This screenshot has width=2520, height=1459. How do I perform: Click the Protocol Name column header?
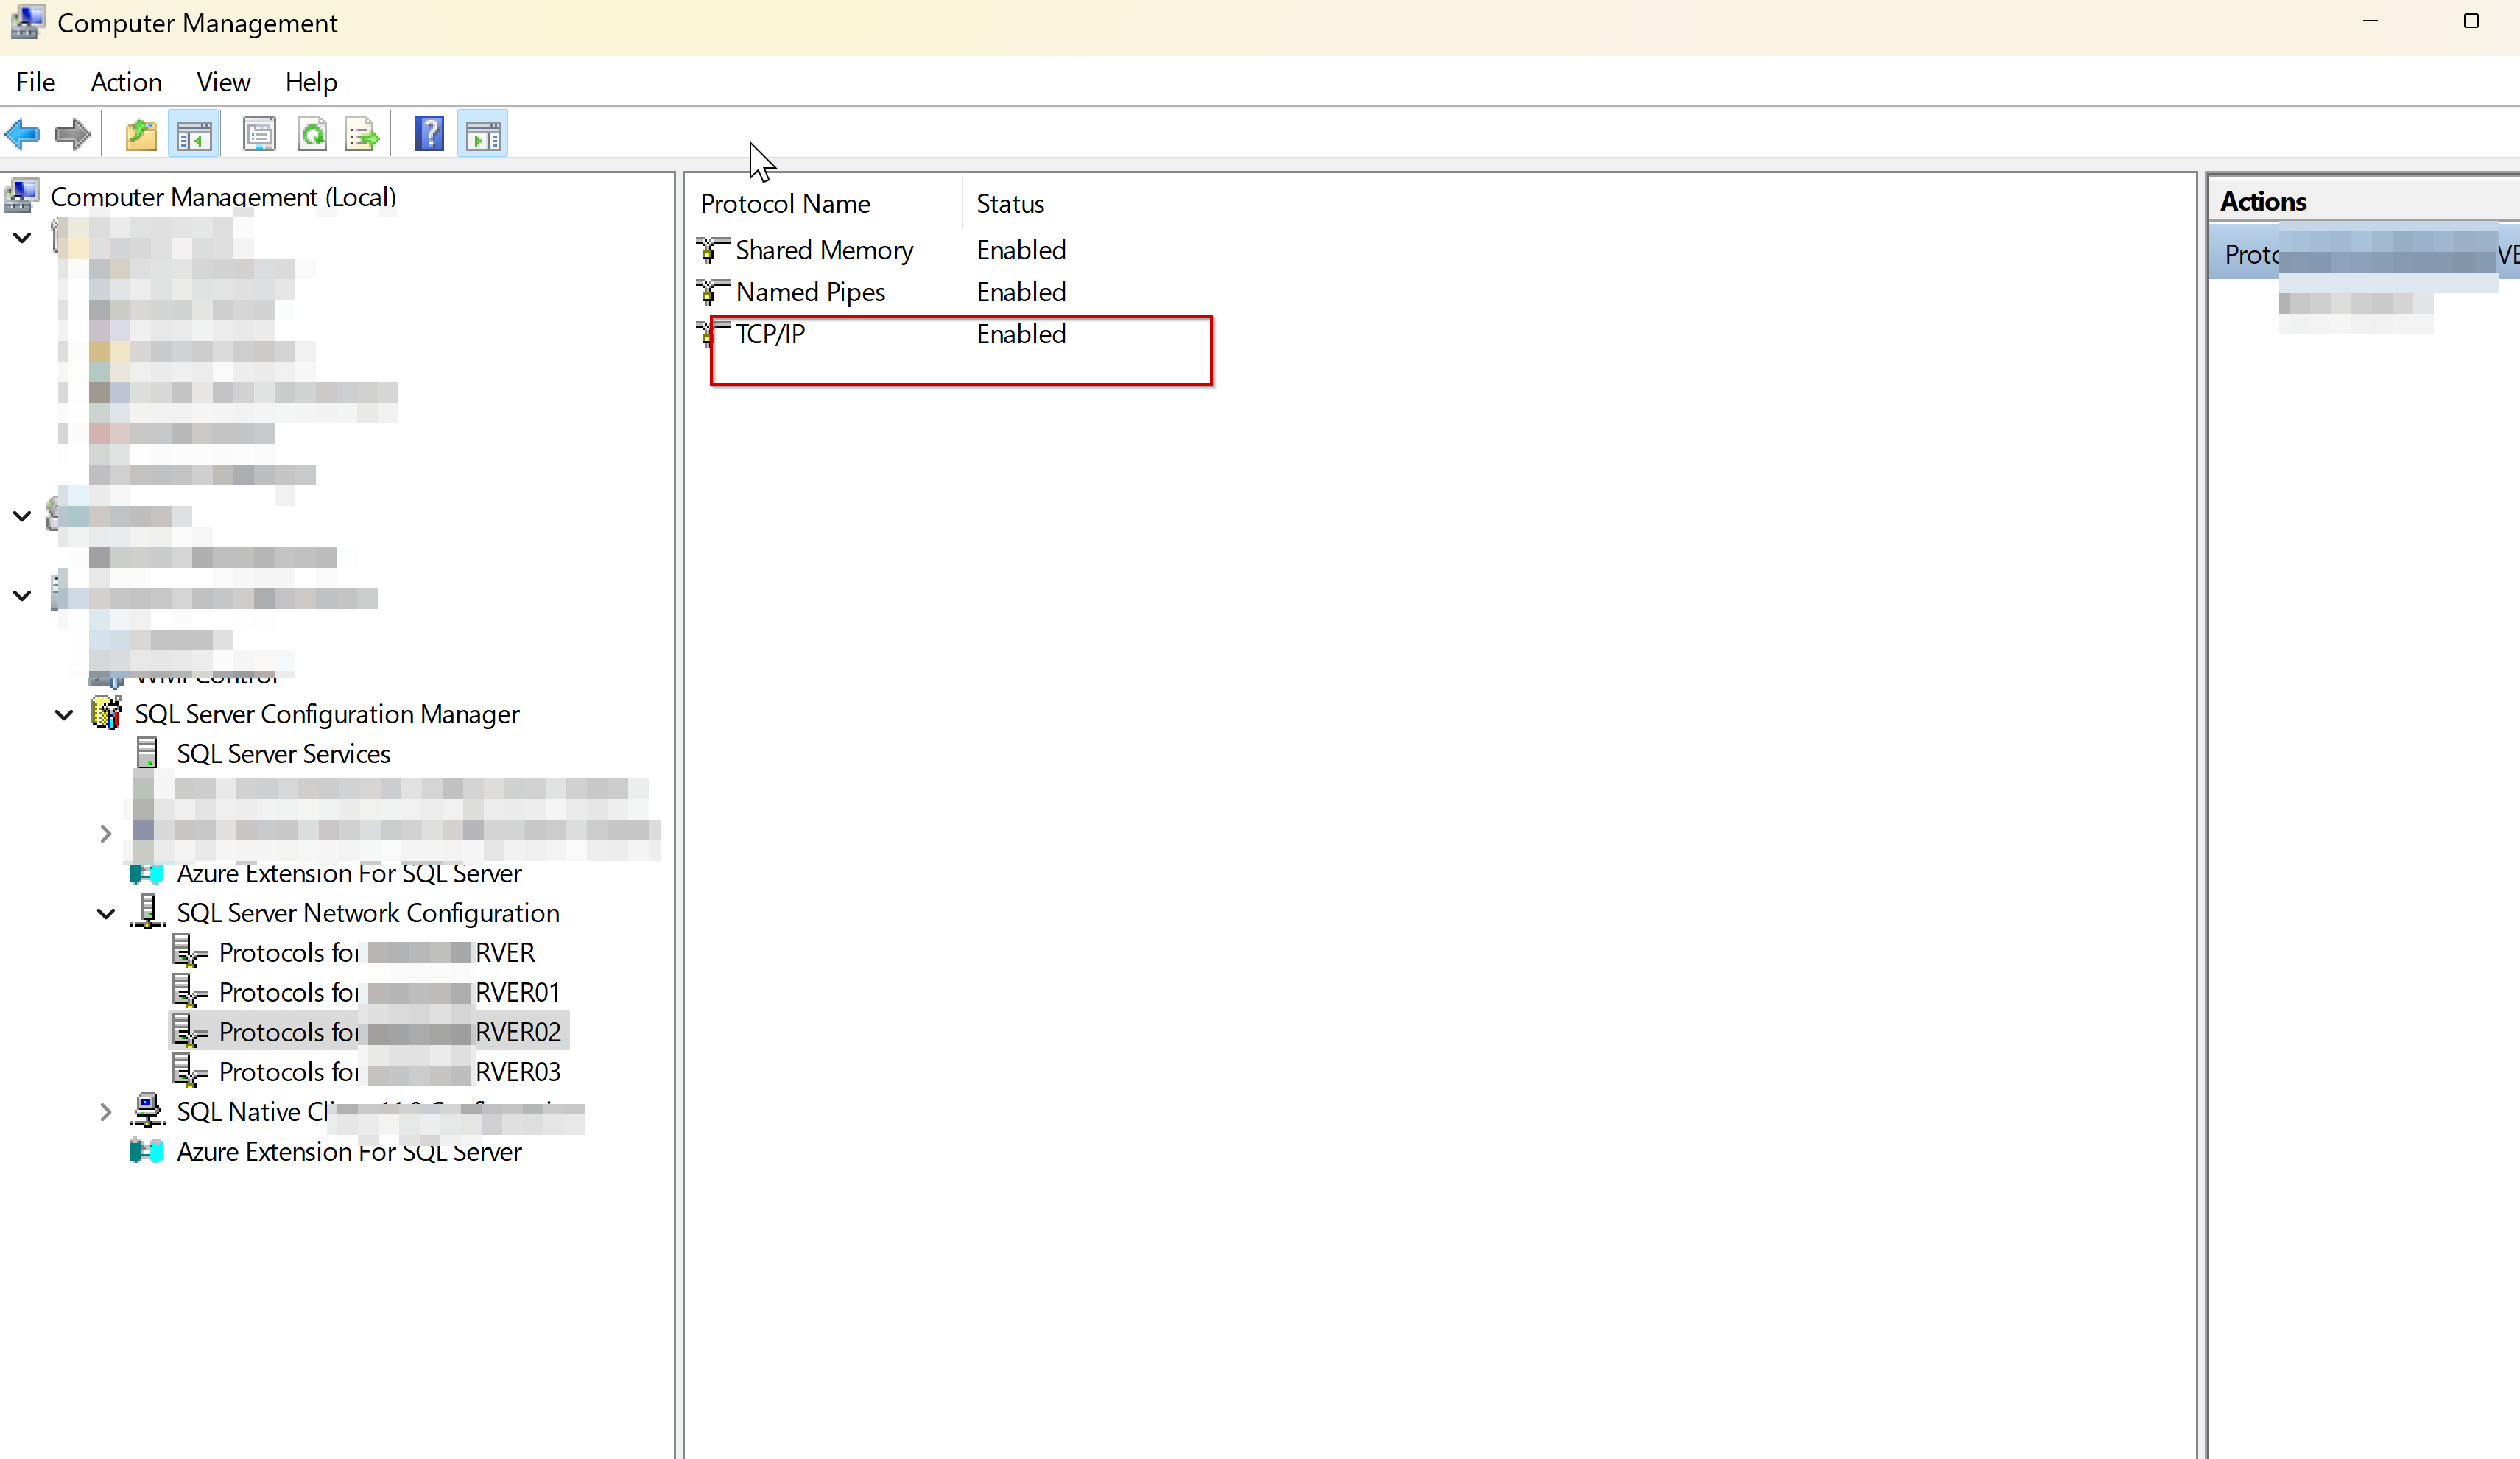pyautogui.click(x=785, y=204)
